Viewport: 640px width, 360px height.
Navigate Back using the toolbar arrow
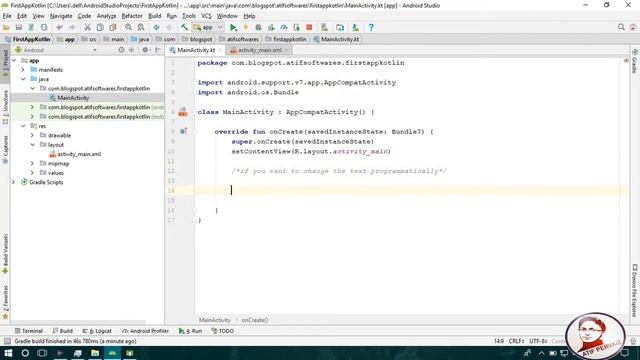tap(156, 27)
